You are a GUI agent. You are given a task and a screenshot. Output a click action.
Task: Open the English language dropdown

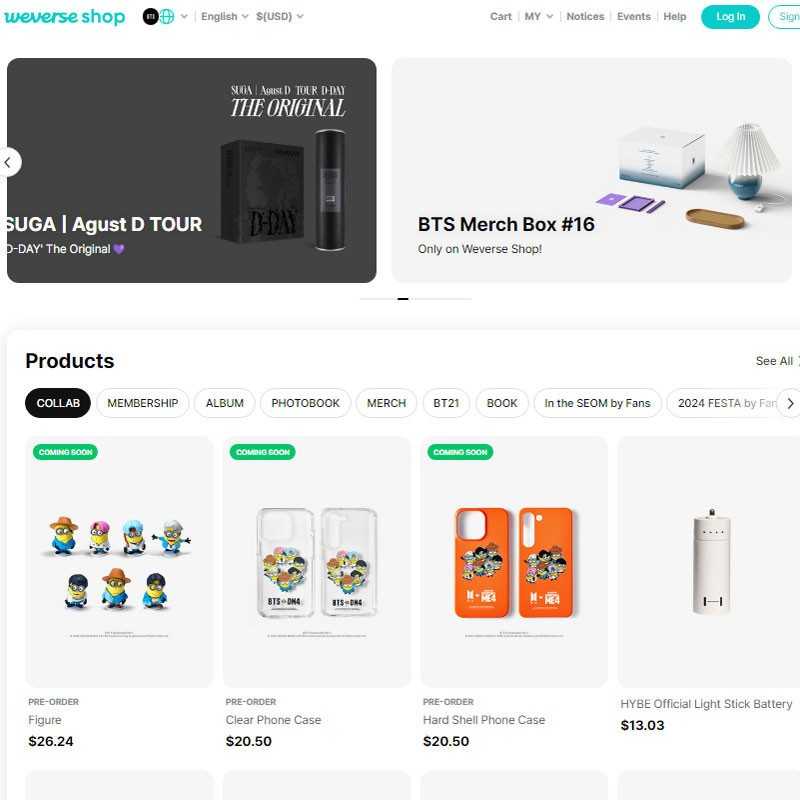[x=224, y=16]
